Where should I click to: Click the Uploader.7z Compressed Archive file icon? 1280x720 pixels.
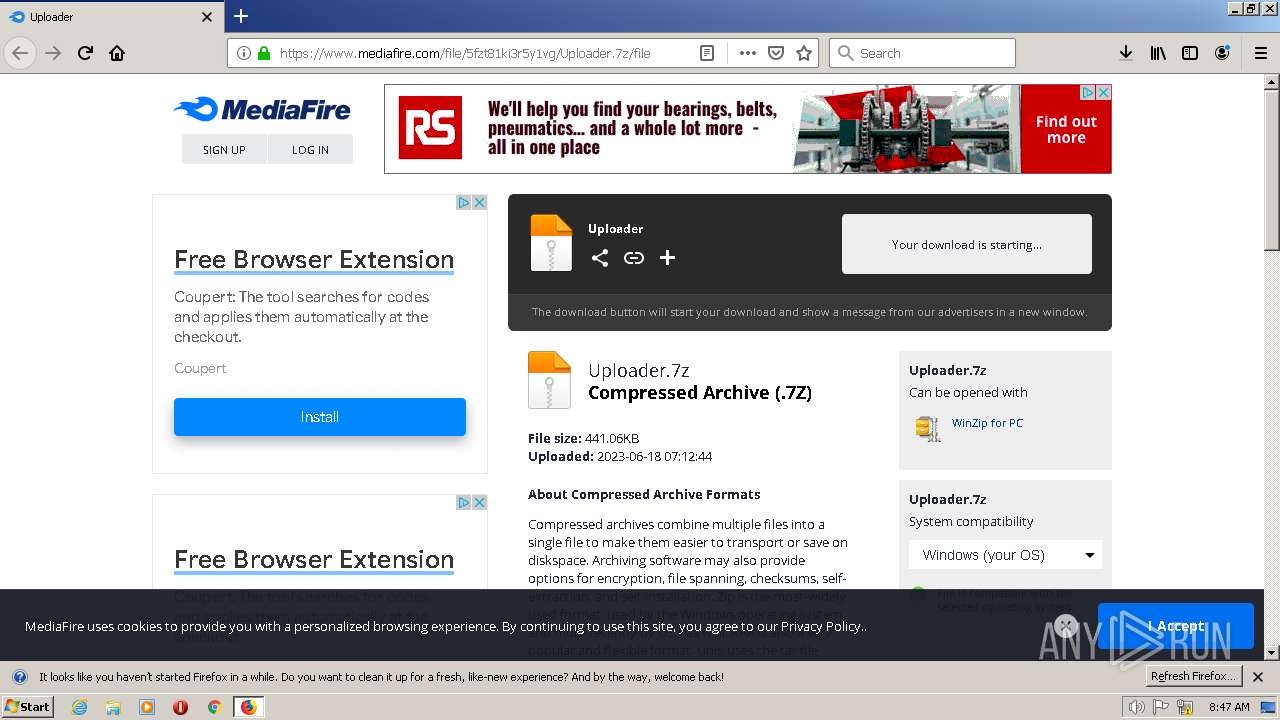[549, 380]
